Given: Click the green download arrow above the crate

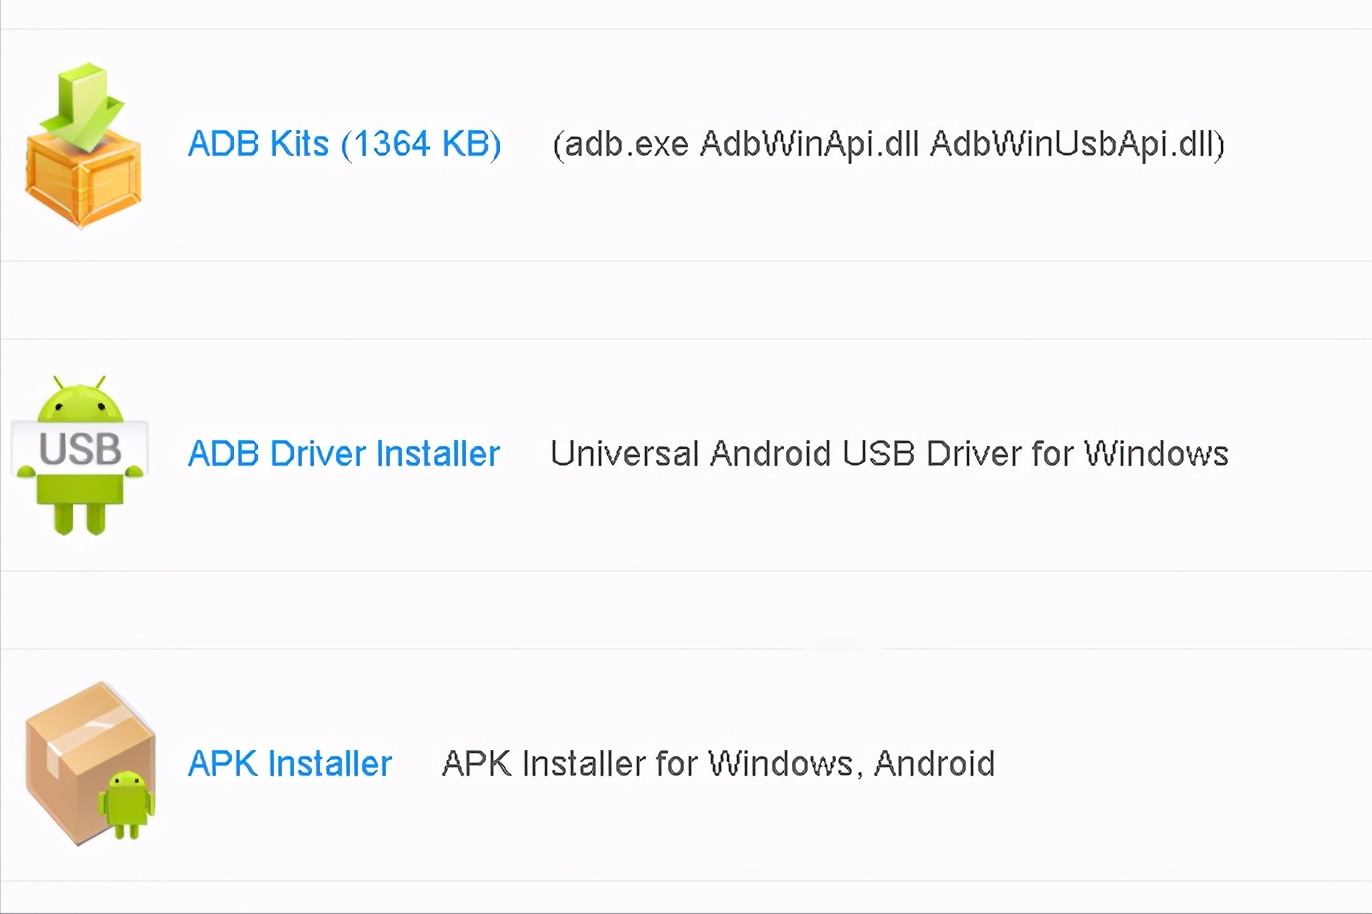Looking at the screenshot, I should tap(82, 106).
